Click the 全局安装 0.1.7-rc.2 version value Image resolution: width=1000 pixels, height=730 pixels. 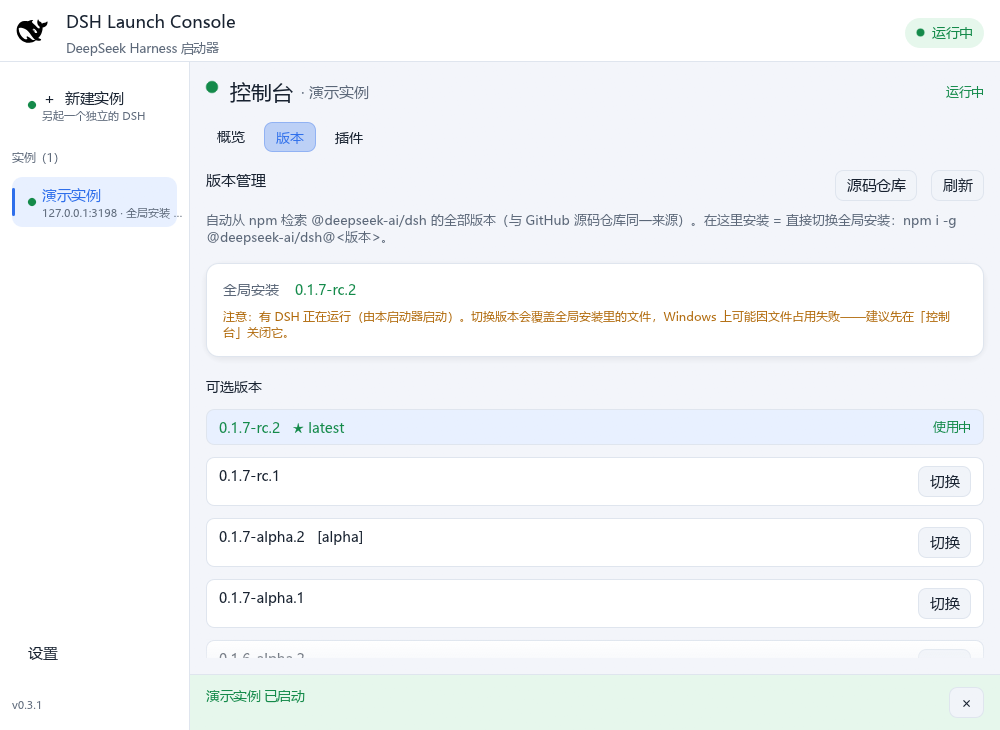click(x=325, y=290)
